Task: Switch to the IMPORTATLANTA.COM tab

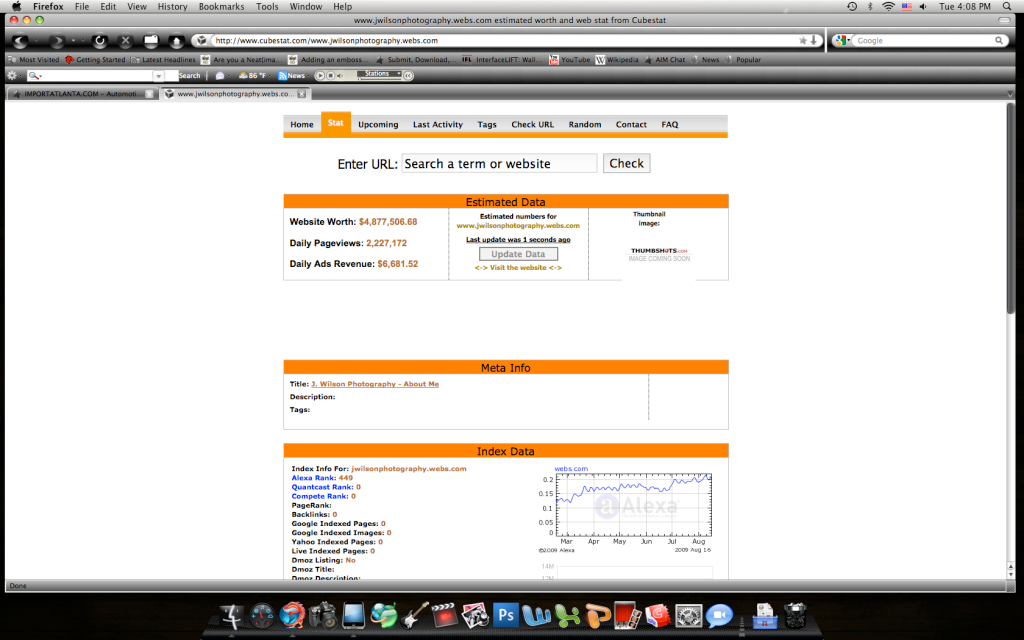Action: click(x=80, y=93)
